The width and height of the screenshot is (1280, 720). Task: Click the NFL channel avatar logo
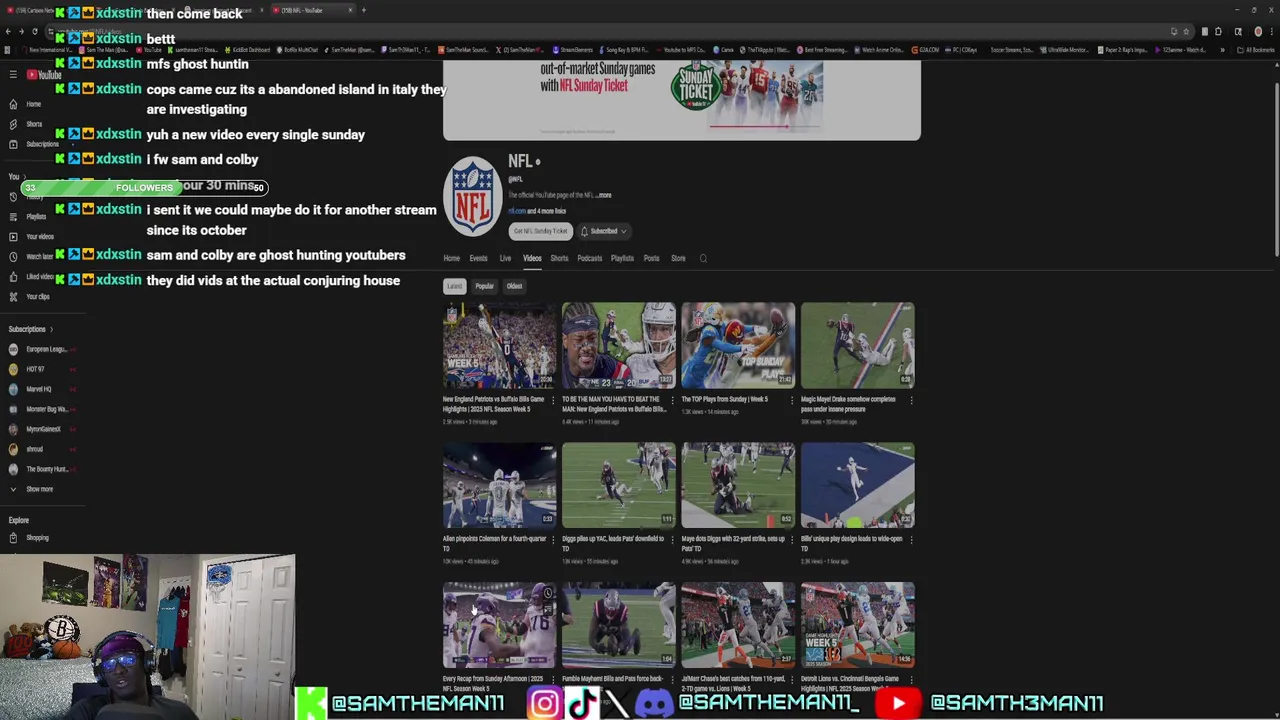473,196
